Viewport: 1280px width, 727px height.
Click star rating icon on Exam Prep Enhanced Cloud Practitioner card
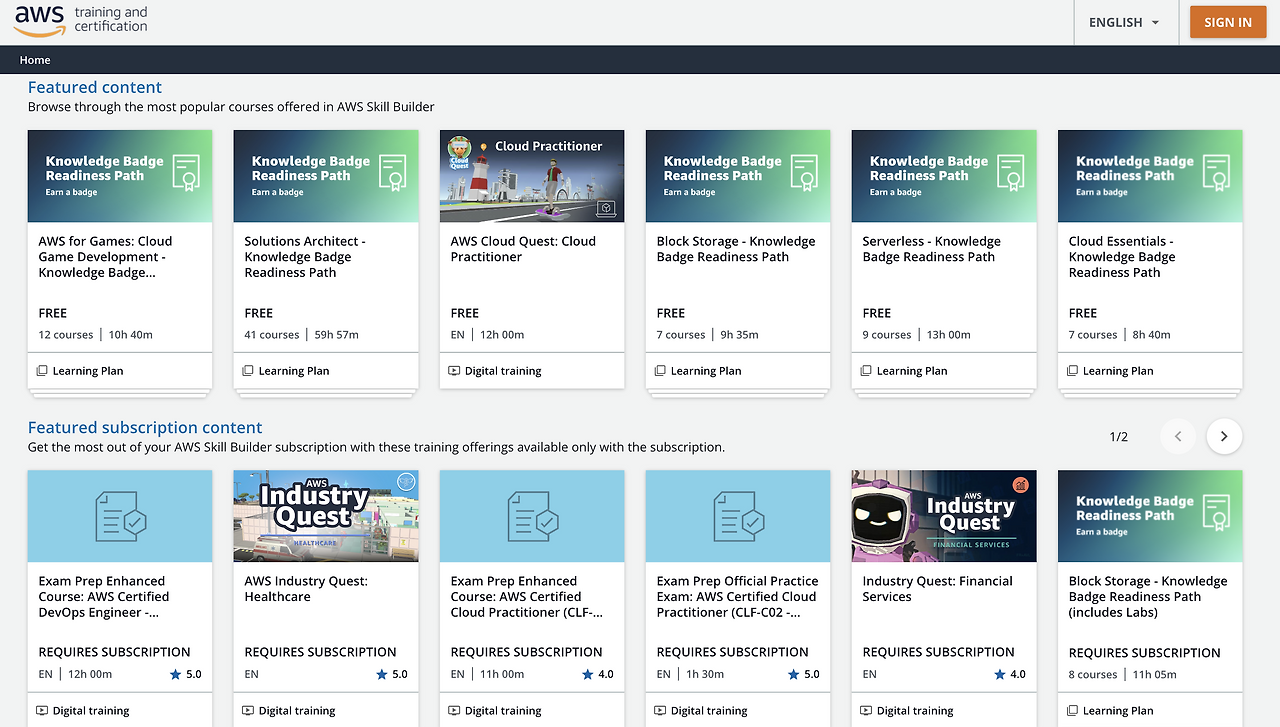(x=587, y=674)
